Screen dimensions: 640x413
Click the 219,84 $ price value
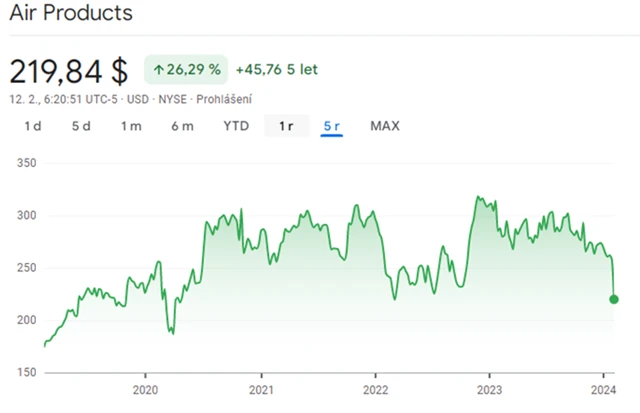click(x=69, y=71)
